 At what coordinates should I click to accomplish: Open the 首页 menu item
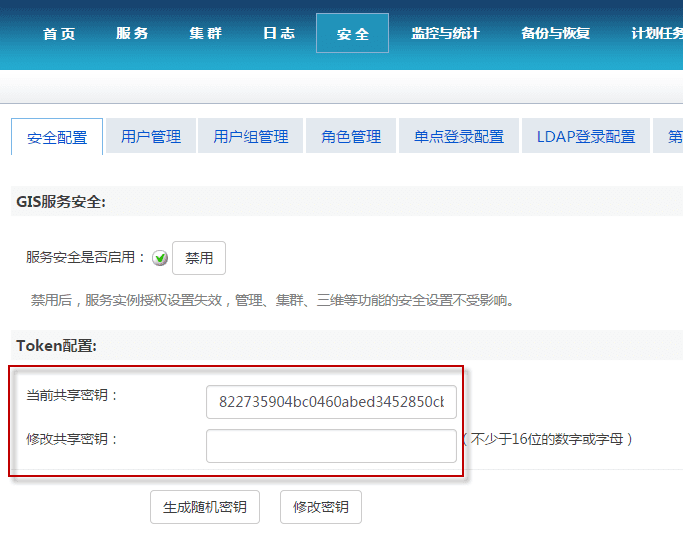pos(59,33)
